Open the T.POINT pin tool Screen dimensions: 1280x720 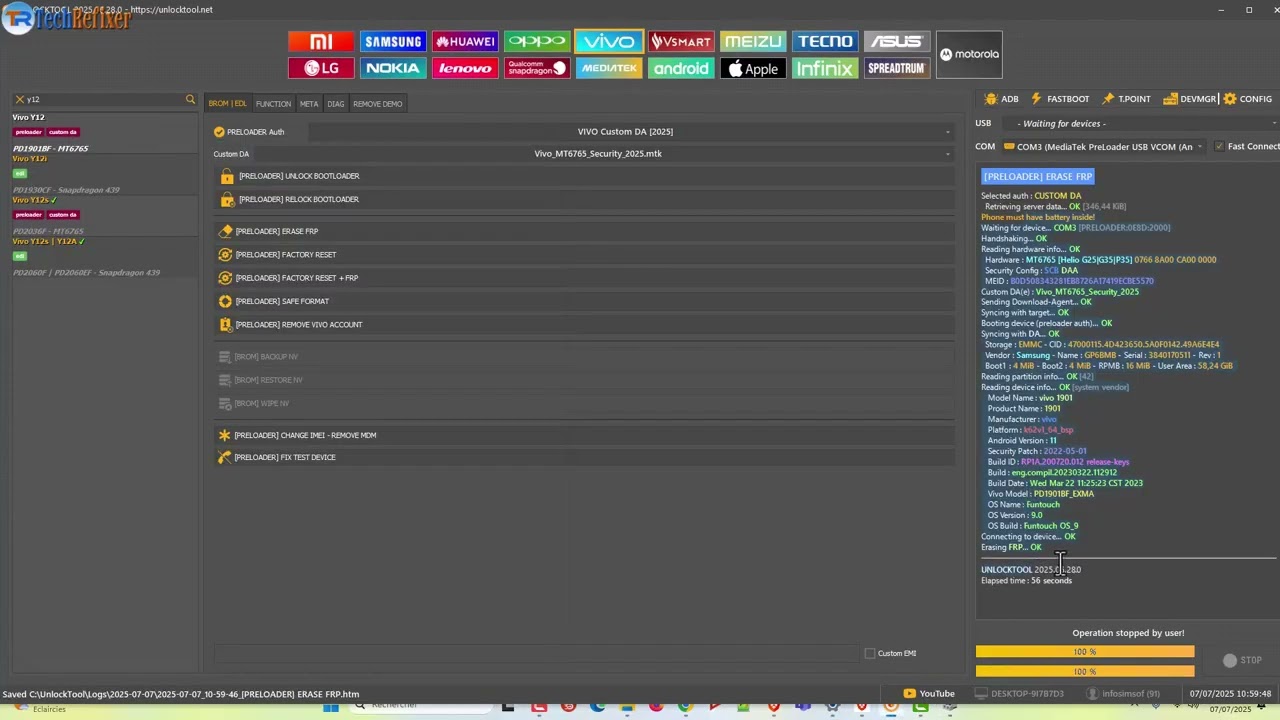1127,99
